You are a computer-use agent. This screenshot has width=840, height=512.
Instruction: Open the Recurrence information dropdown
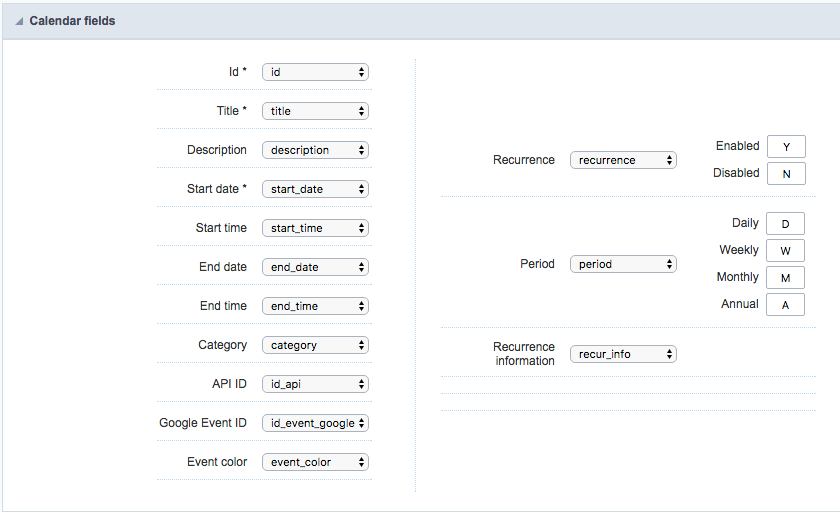pyautogui.click(x=623, y=354)
